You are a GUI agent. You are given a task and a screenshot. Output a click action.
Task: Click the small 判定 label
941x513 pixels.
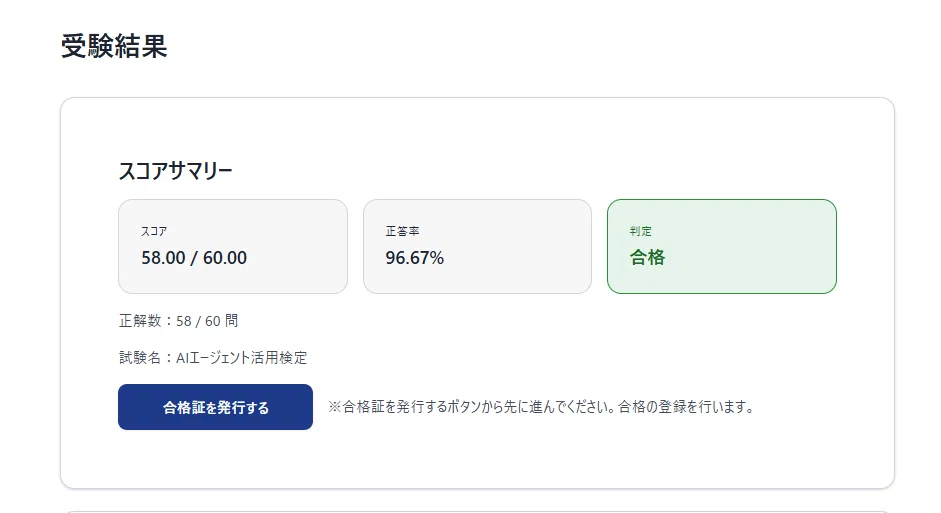(x=640, y=231)
